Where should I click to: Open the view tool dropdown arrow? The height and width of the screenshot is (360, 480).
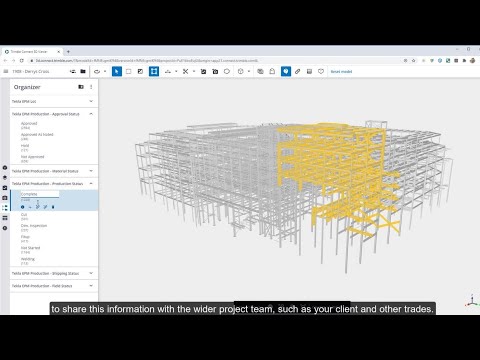click(249, 71)
